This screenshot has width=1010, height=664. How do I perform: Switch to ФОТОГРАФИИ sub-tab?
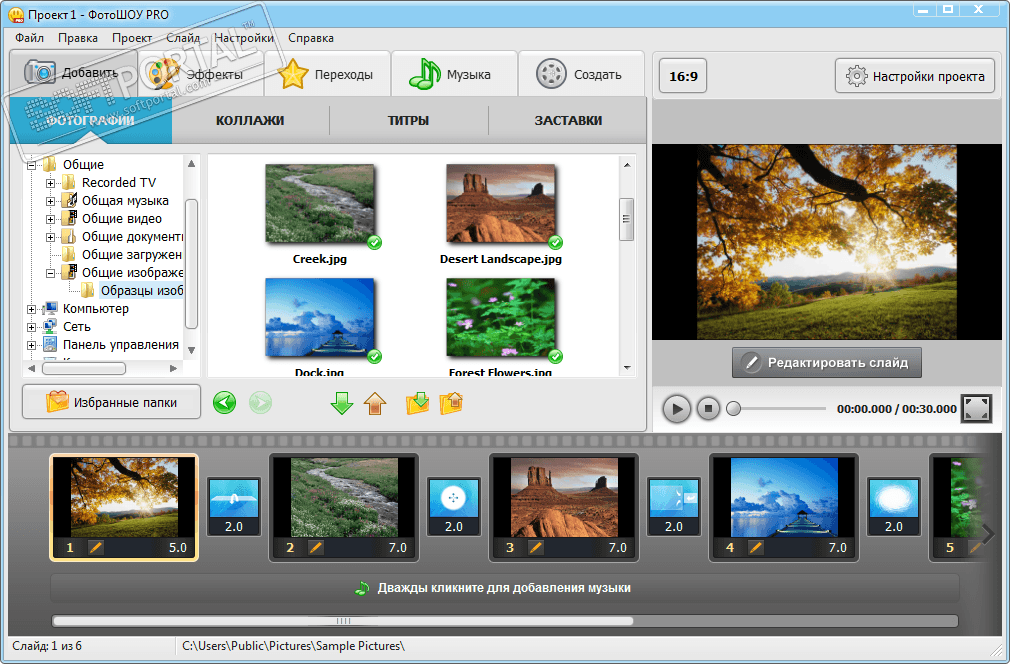click(x=91, y=120)
